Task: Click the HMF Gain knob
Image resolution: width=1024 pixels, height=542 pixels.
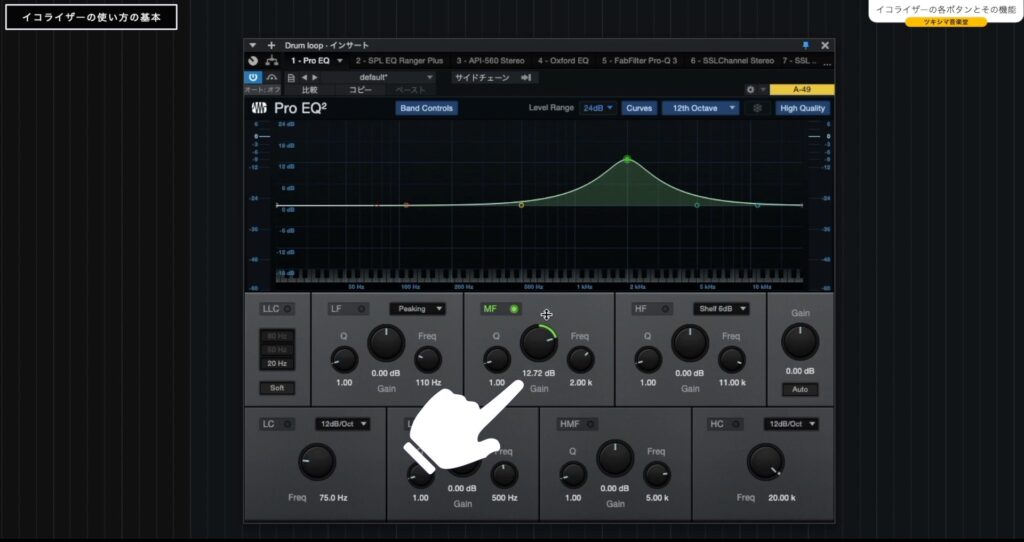Action: click(x=615, y=457)
